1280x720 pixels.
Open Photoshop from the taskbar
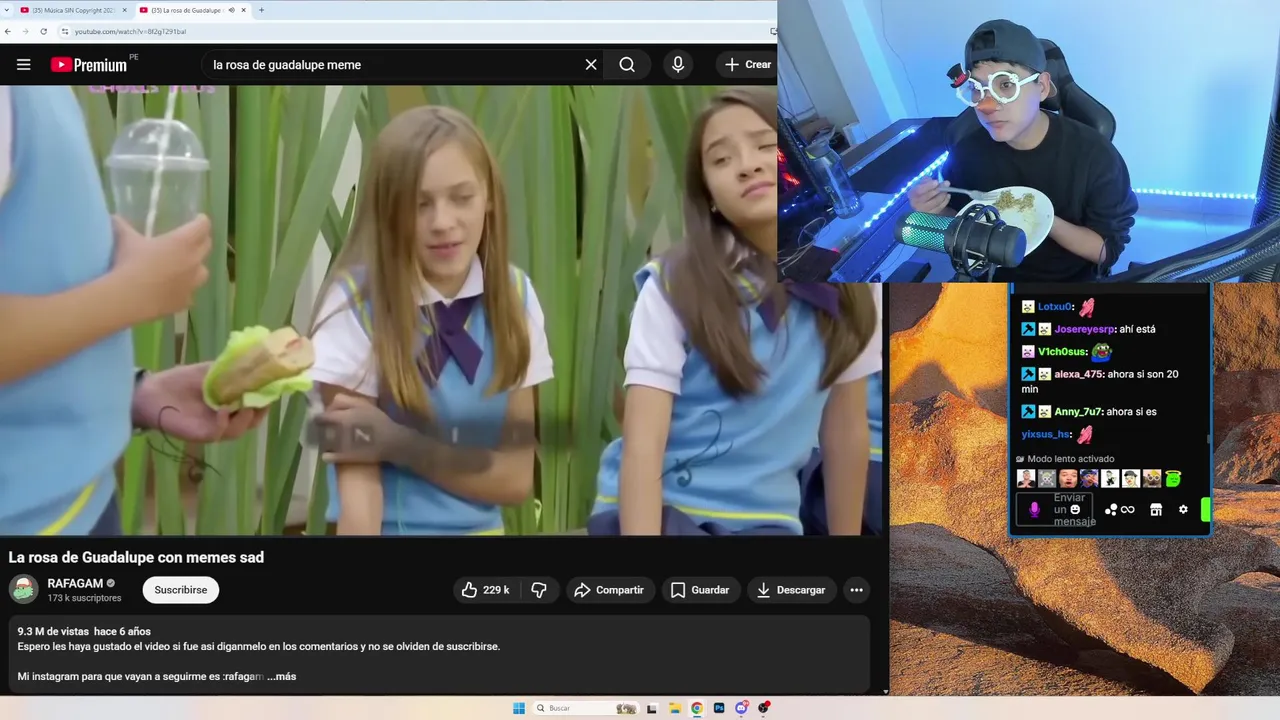(719, 708)
